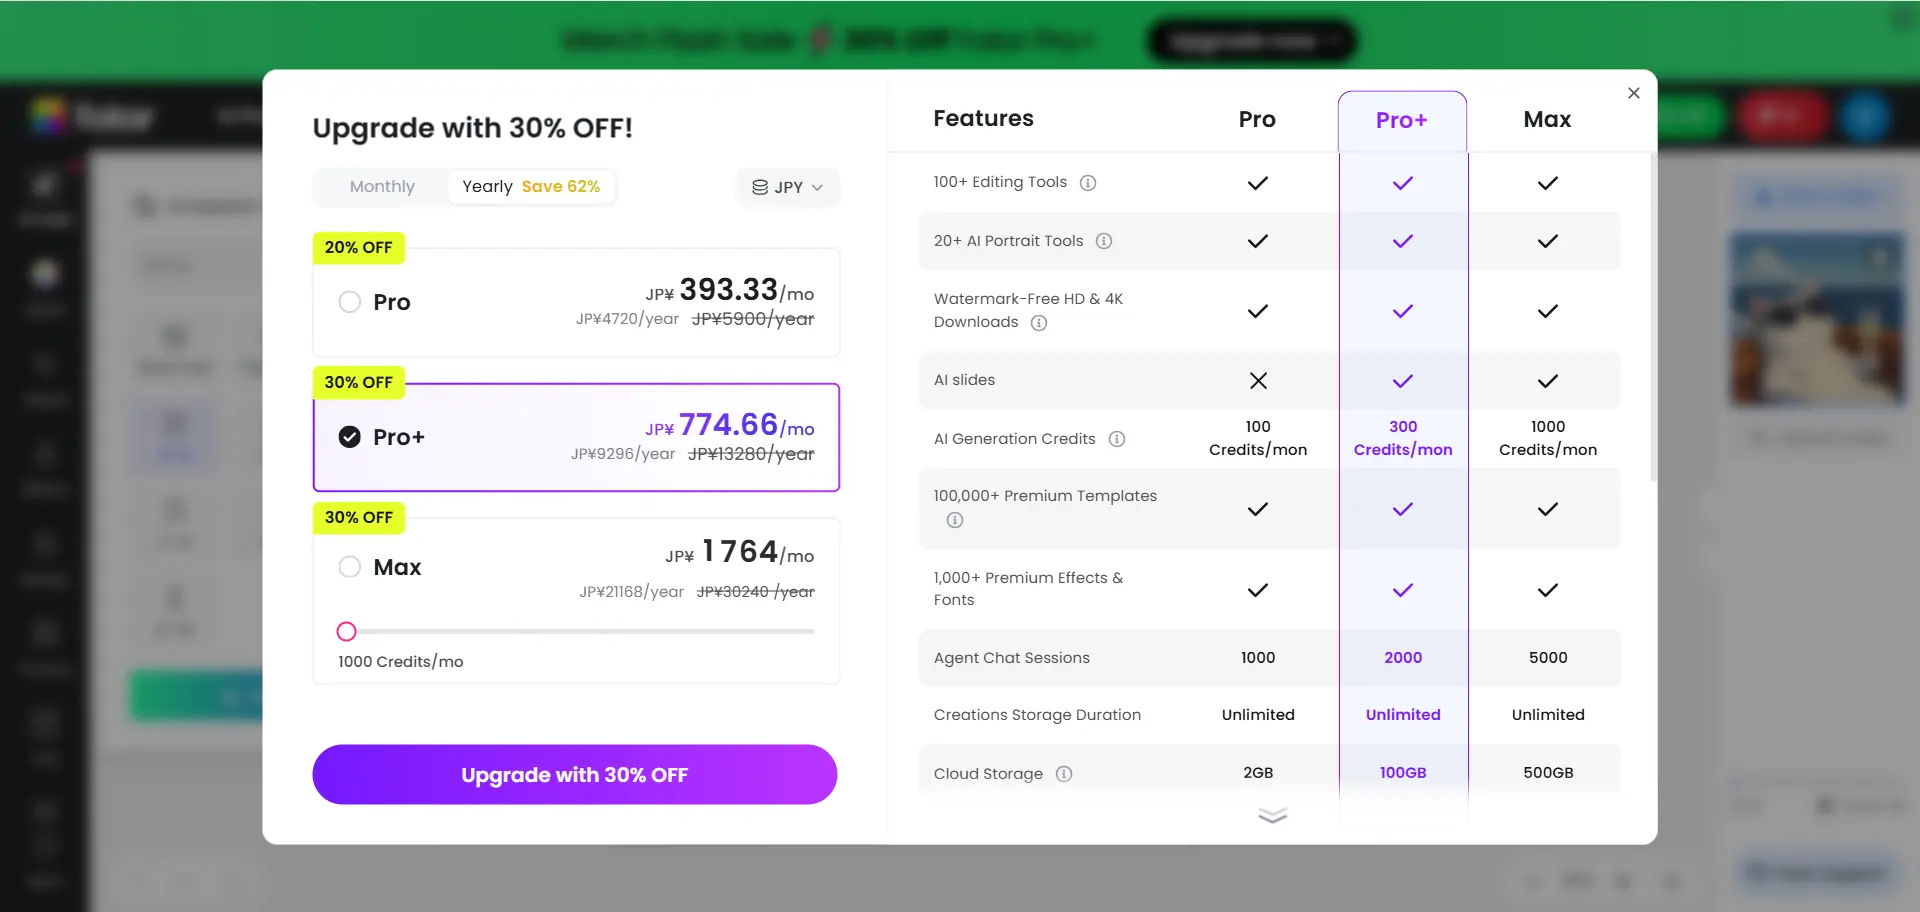Screen dimensions: 1920x912
Task: Click info icon beside 100+ Editing Tools
Action: coord(1088,183)
